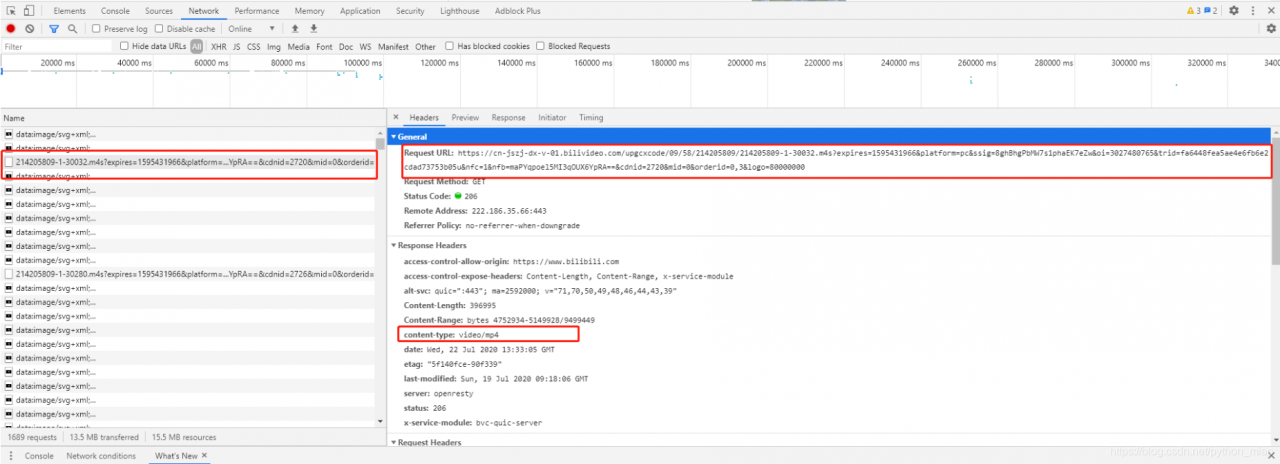Show the Preview tab of request

click(465, 117)
